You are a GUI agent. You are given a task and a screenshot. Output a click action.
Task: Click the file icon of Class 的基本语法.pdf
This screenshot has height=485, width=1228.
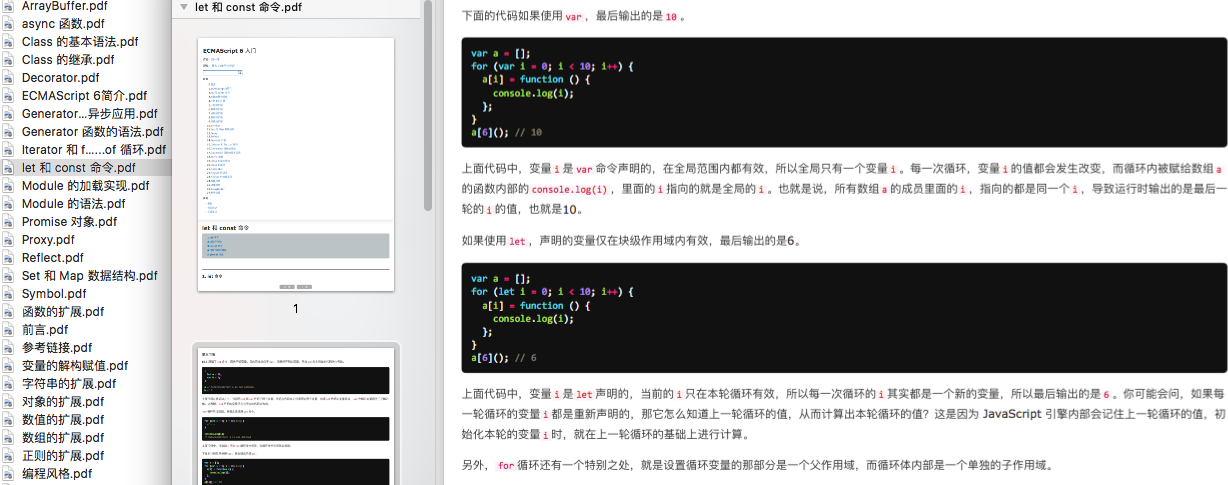point(9,41)
